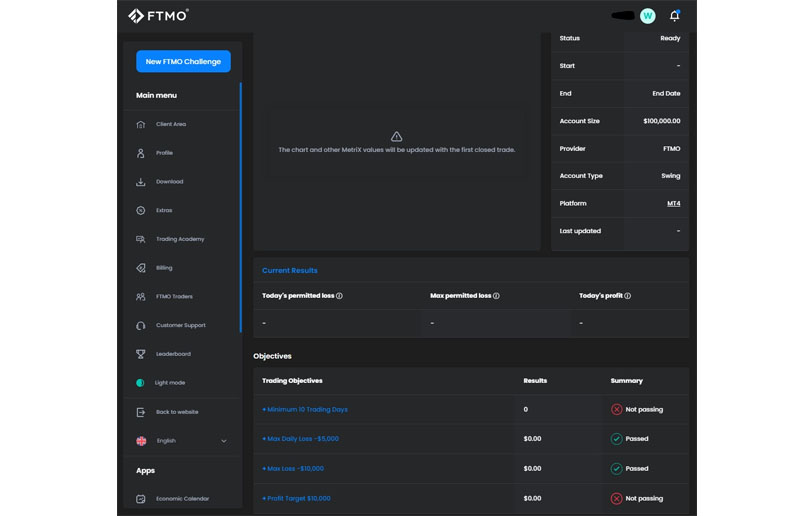The image size is (800, 516).
Task: Click the Swing account type value
Action: tap(671, 176)
